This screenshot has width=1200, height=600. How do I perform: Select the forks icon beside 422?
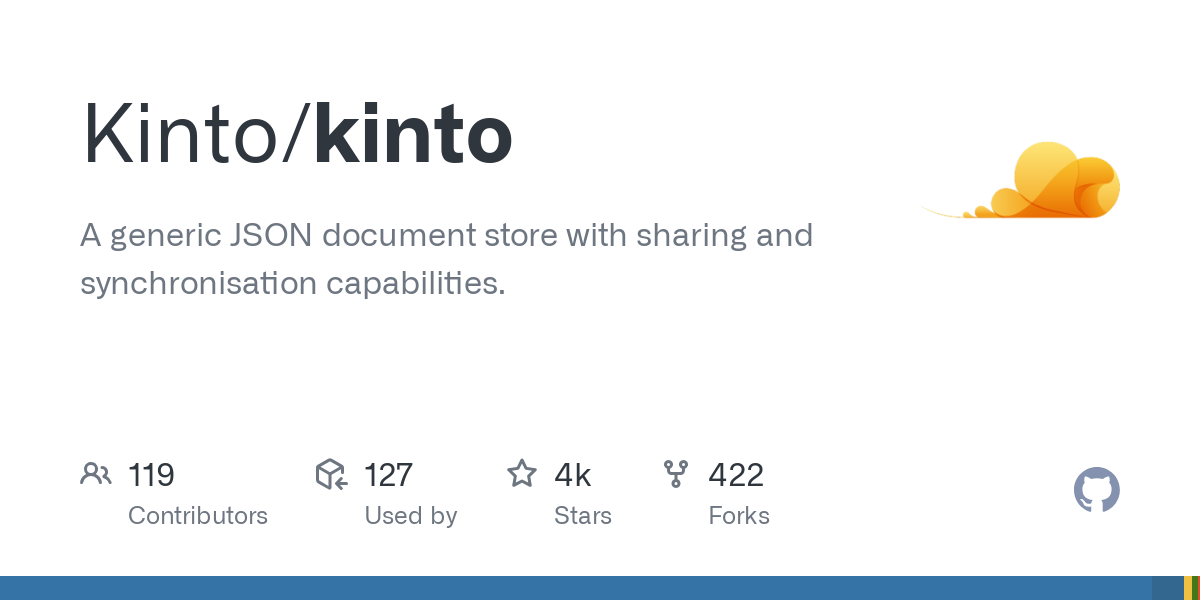click(677, 474)
